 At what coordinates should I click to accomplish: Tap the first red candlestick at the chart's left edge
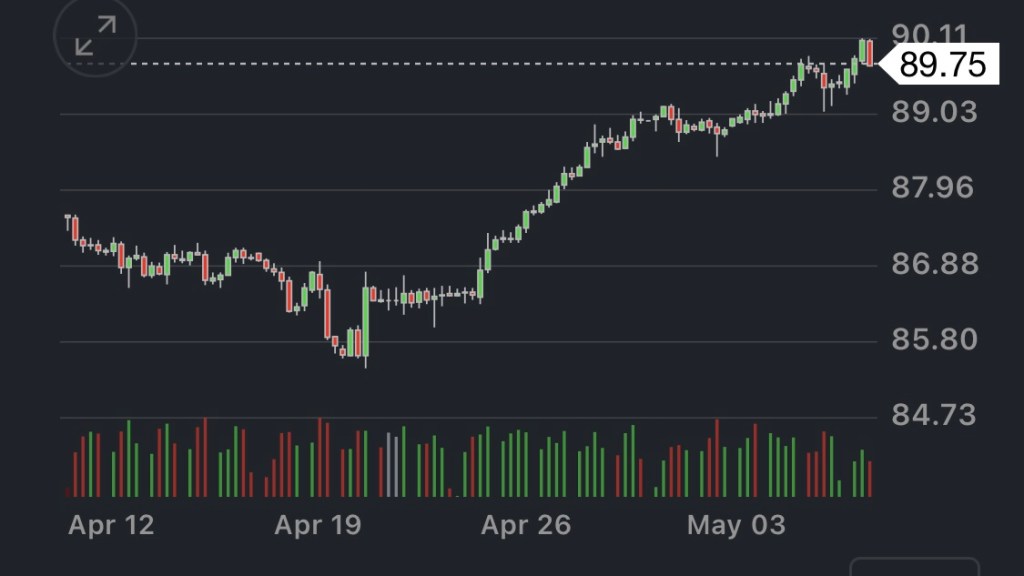coord(74,228)
